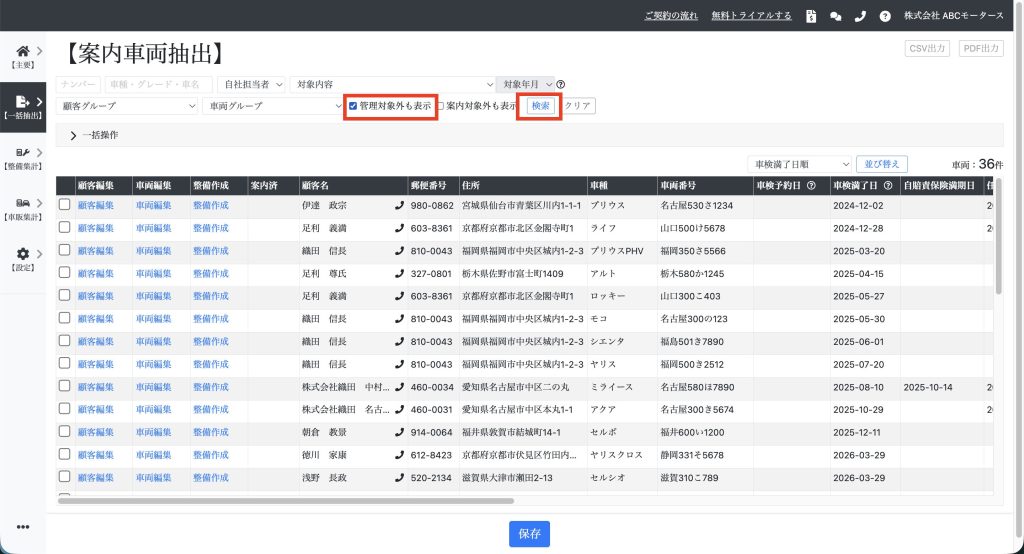1024x554 pixels.
Task: Click the chat bubbles icon in header
Action: pyautogui.click(x=836, y=16)
